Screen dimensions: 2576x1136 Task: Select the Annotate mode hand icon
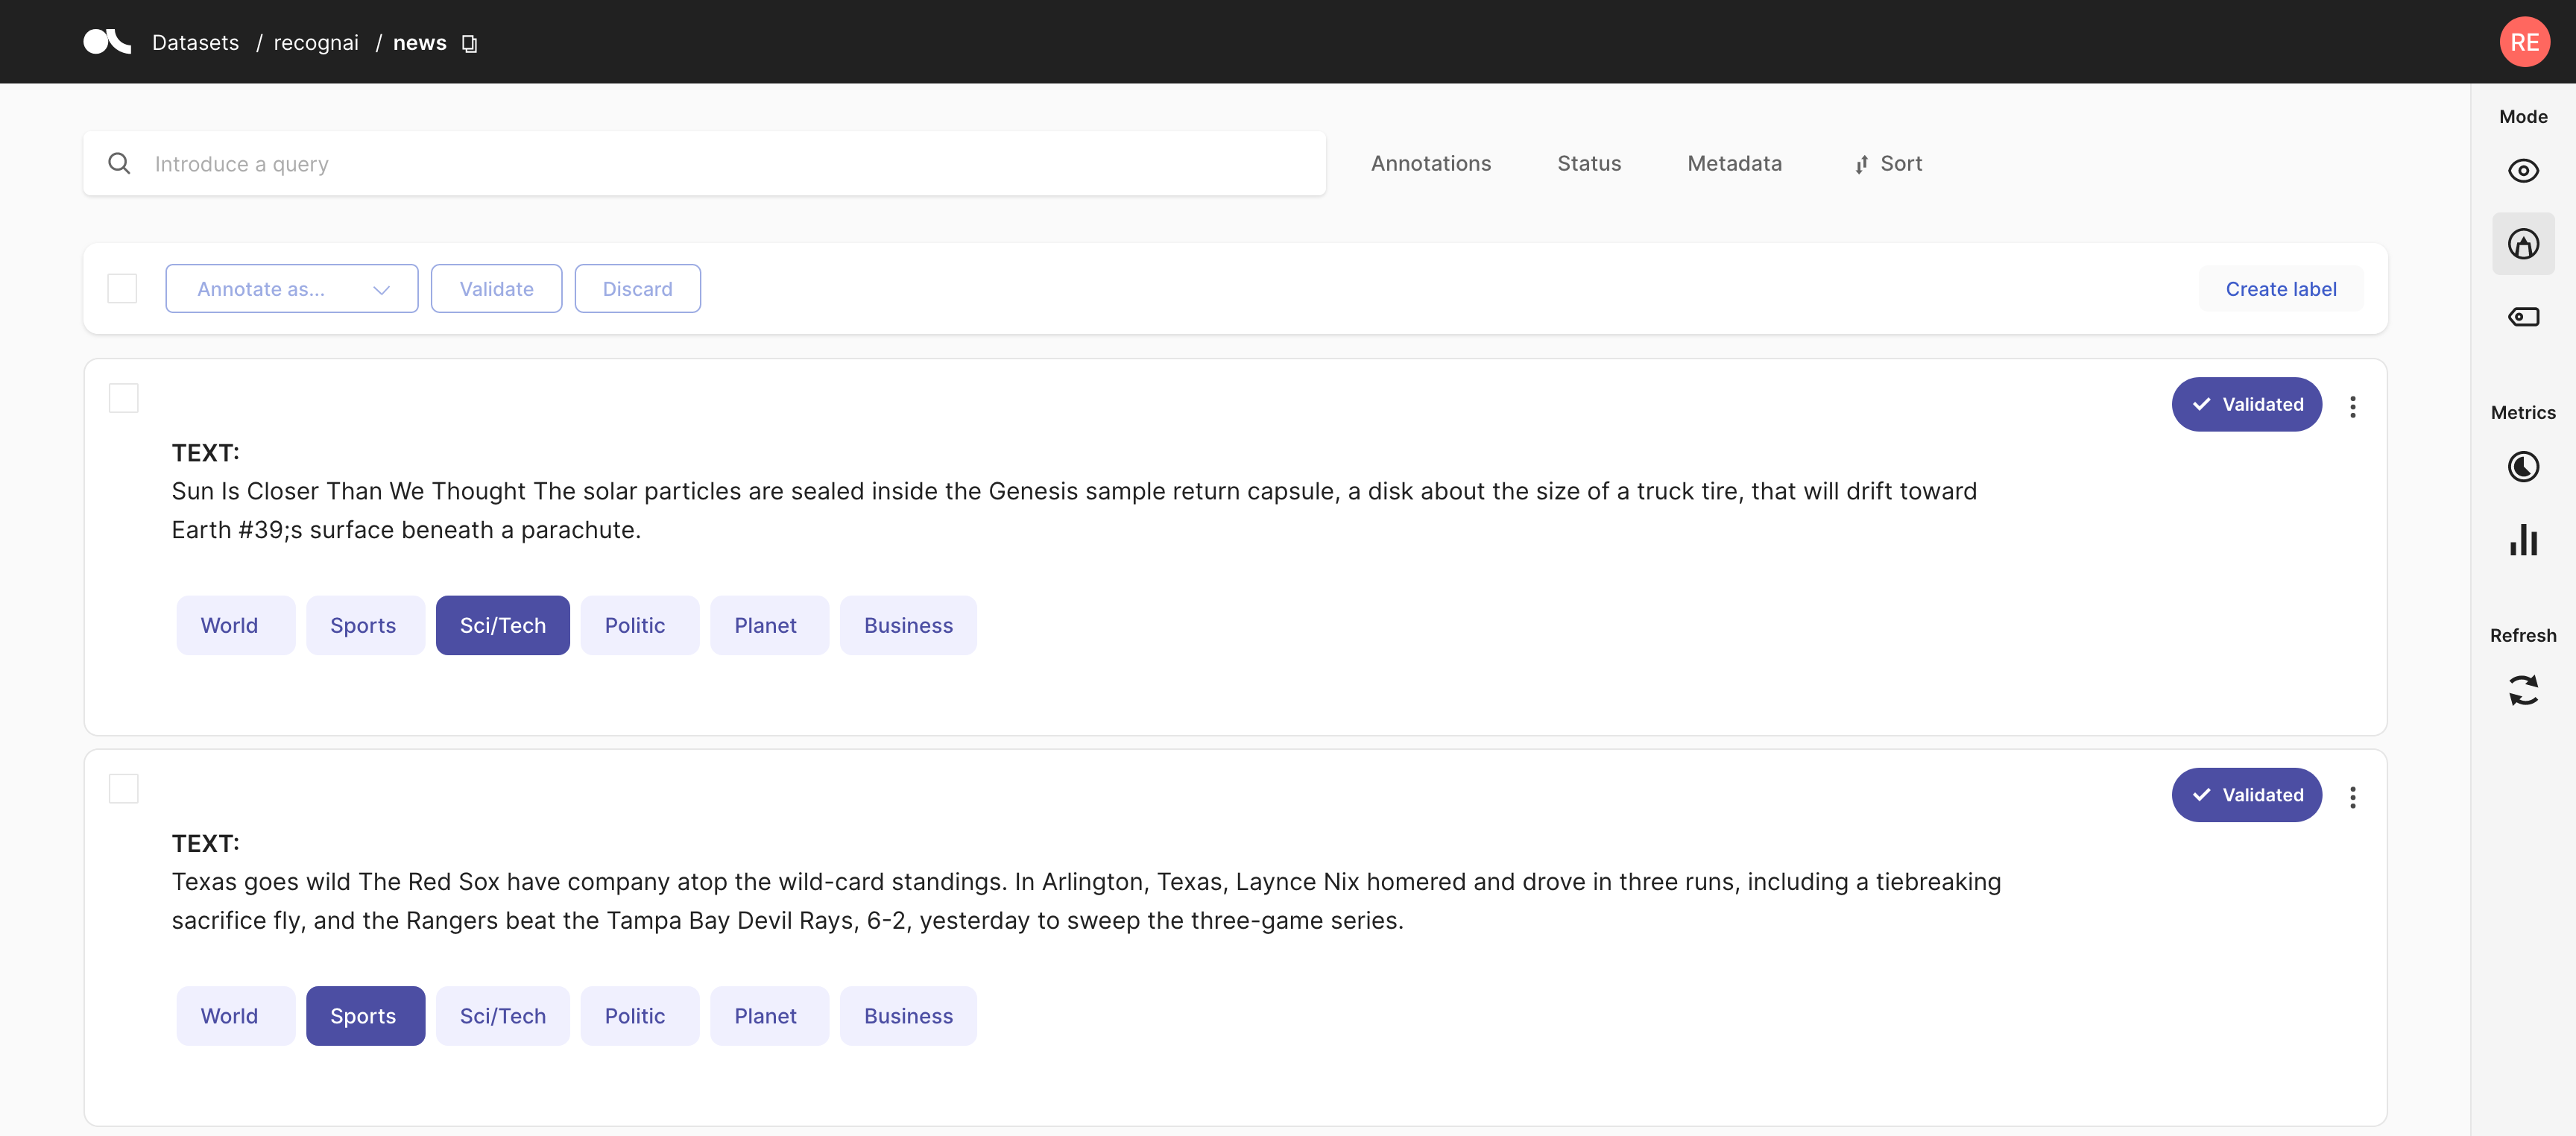(2522, 244)
